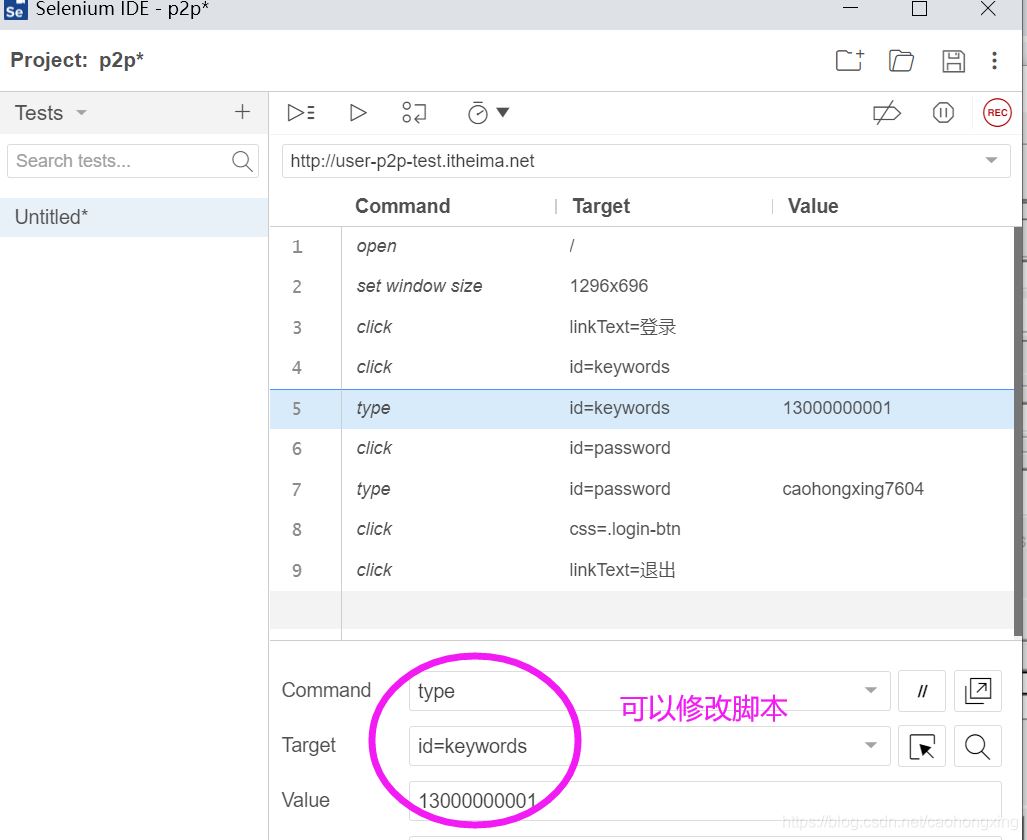Click search icon in tests search box
Image resolution: width=1027 pixels, height=840 pixels.
pos(242,161)
